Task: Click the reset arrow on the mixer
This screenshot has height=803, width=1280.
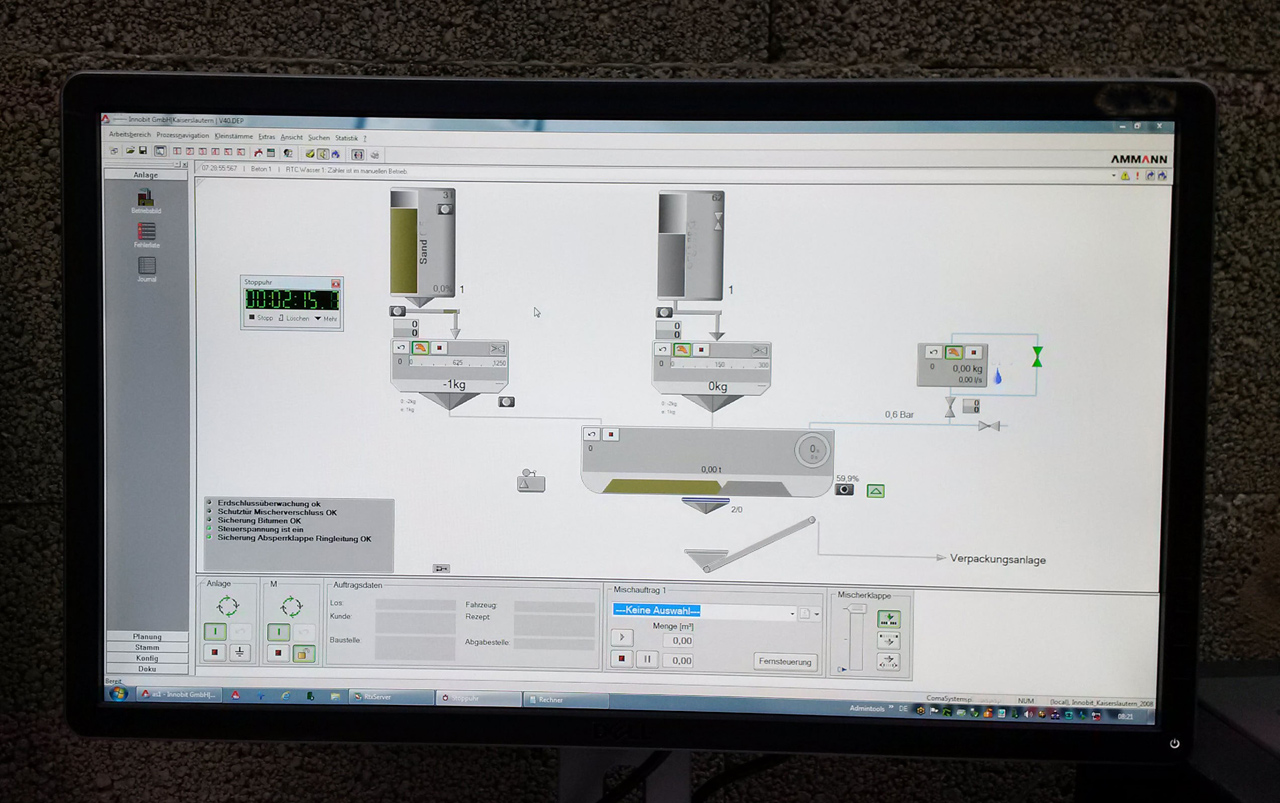Action: click(x=592, y=434)
